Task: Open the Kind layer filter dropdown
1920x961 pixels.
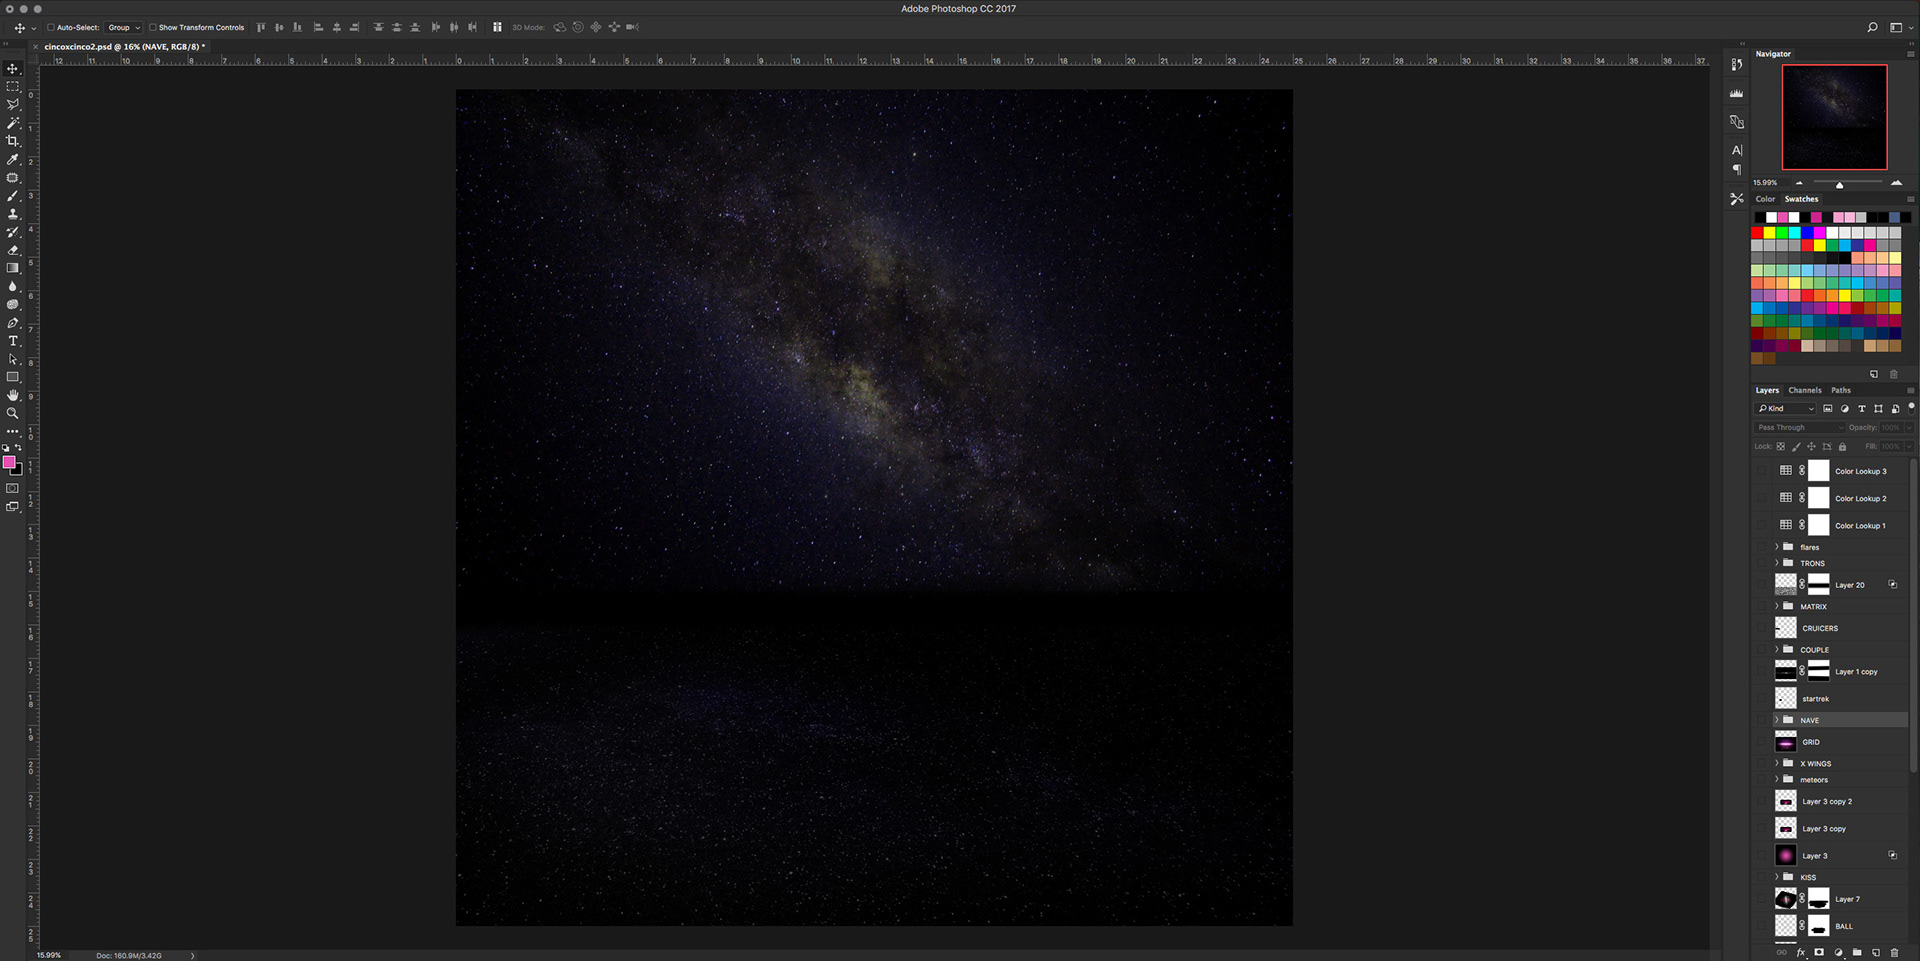Action: click(x=1786, y=409)
